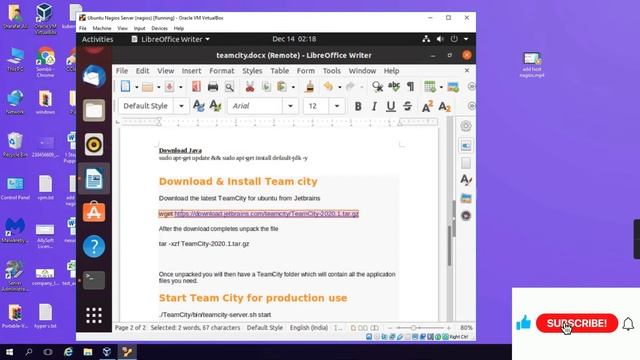This screenshot has height=360, width=640.
Task: Open Thunderbird Mail from Ubuntu dock
Action: [94, 76]
